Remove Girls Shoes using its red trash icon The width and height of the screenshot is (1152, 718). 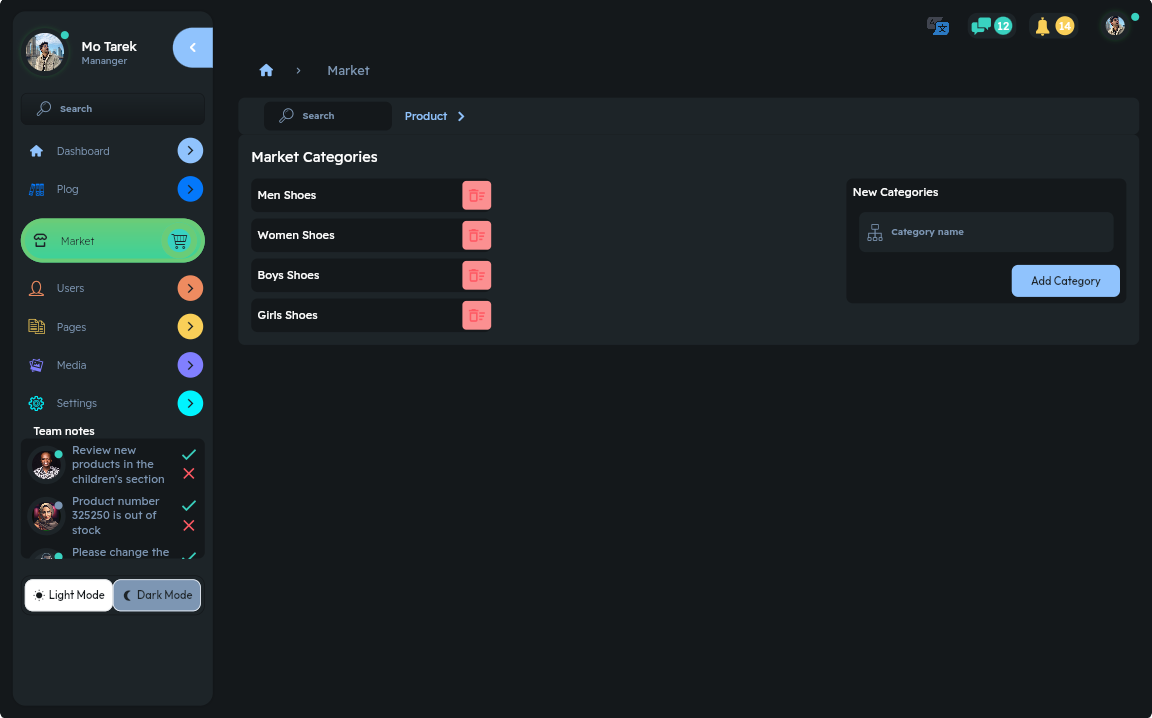click(476, 315)
